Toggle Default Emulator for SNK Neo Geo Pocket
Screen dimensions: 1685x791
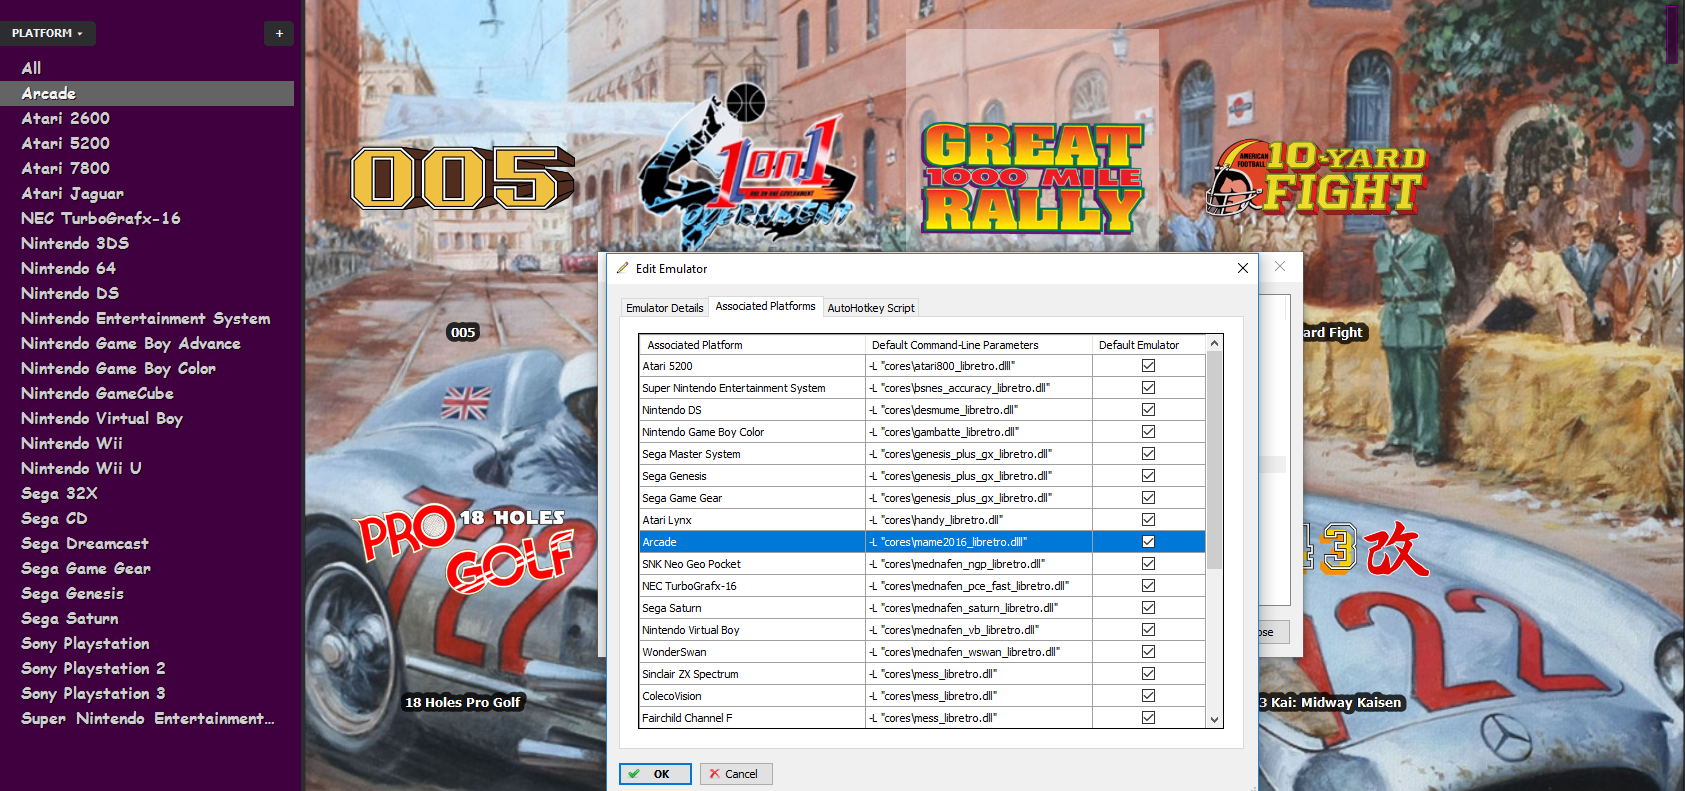[x=1148, y=564]
